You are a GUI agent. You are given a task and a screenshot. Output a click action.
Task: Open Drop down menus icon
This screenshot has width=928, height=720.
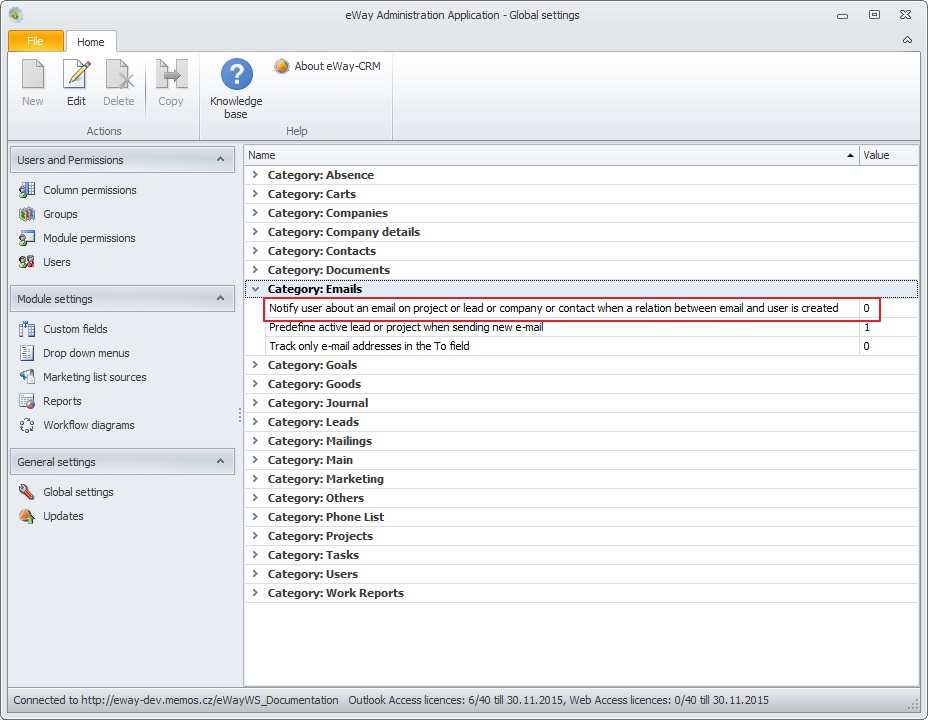[x=27, y=353]
